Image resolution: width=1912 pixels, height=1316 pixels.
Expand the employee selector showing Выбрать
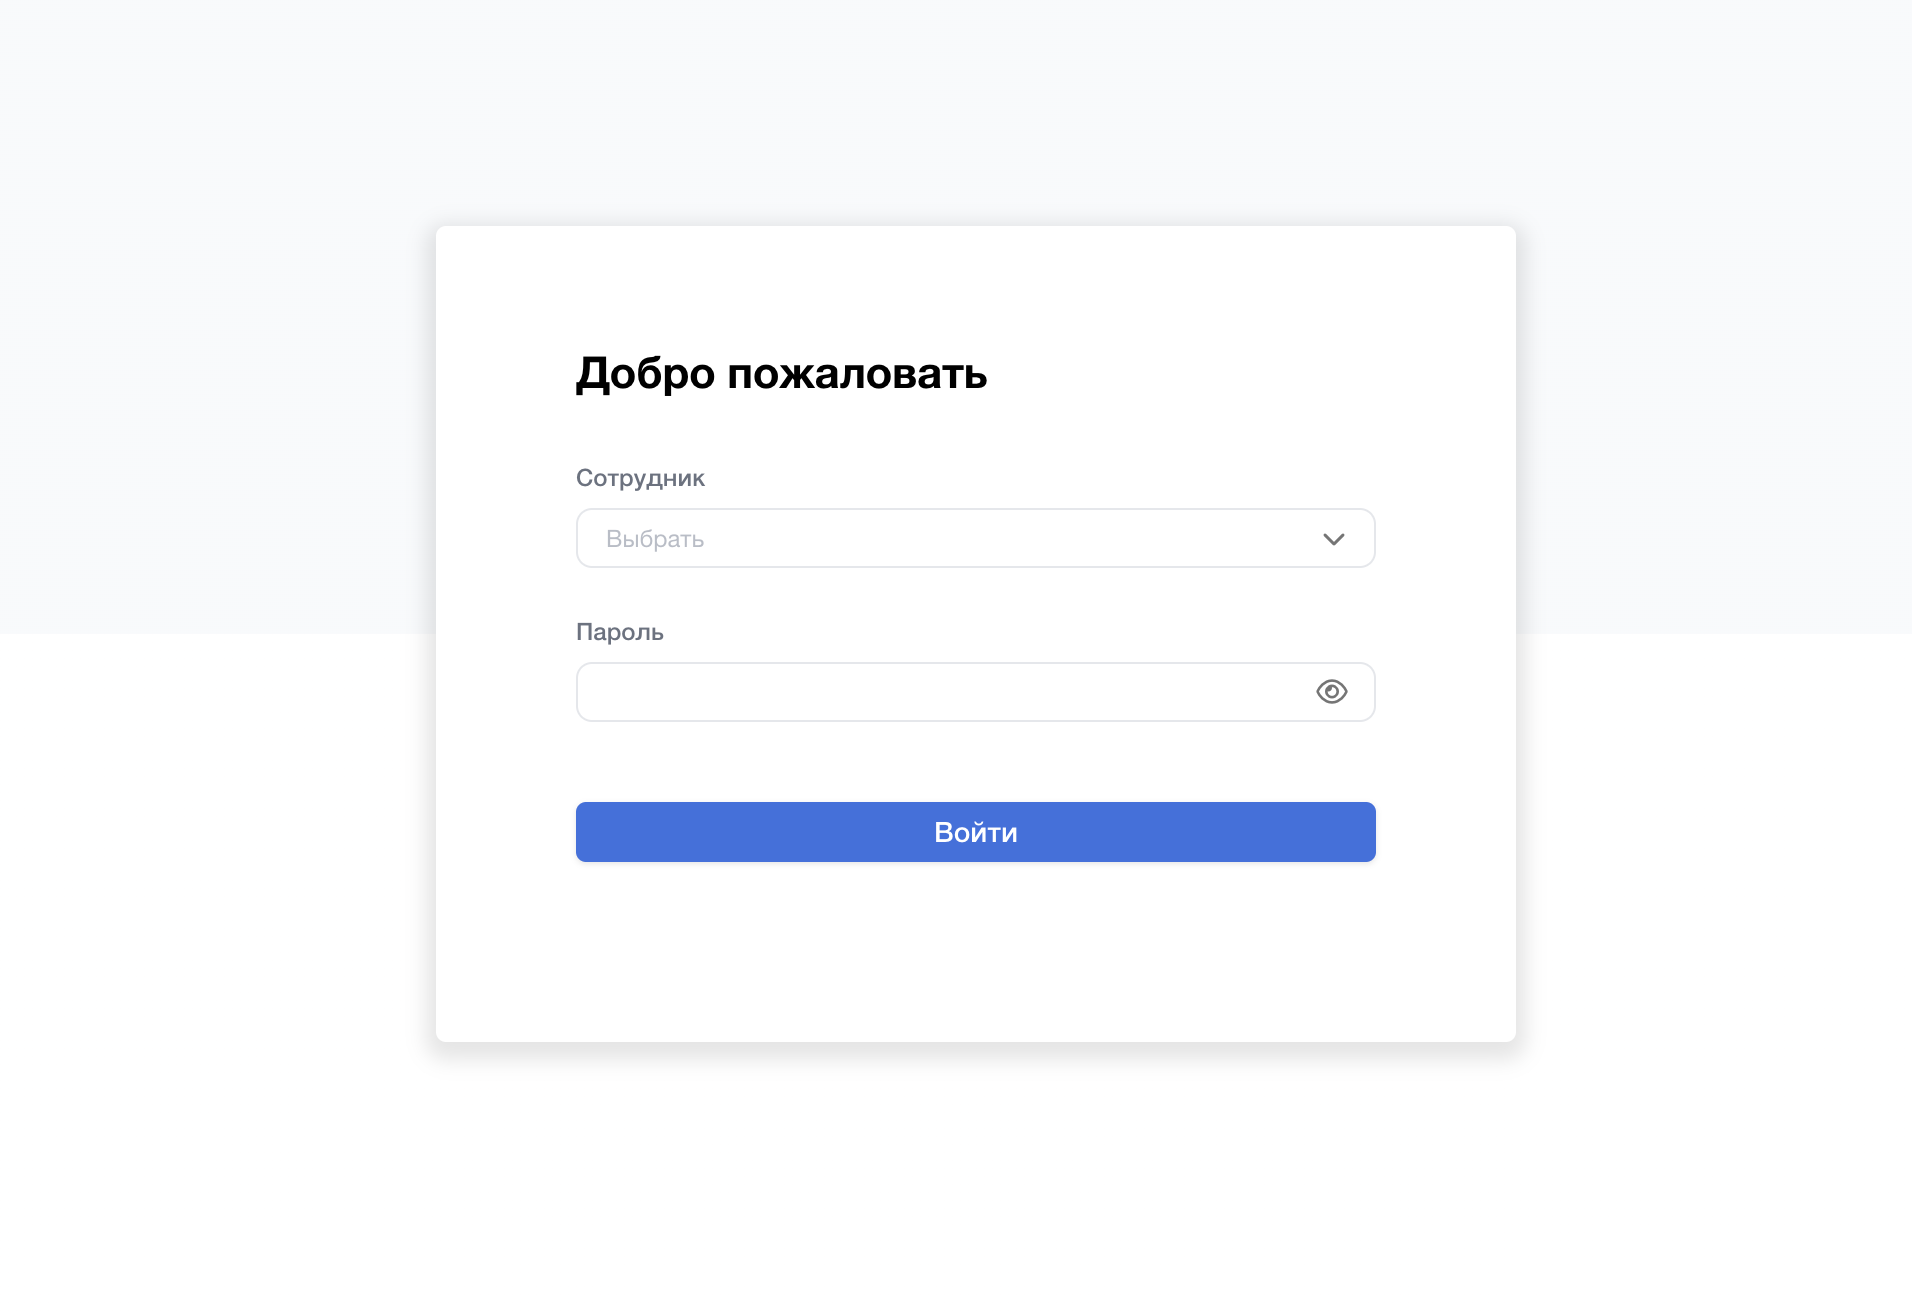(975, 539)
